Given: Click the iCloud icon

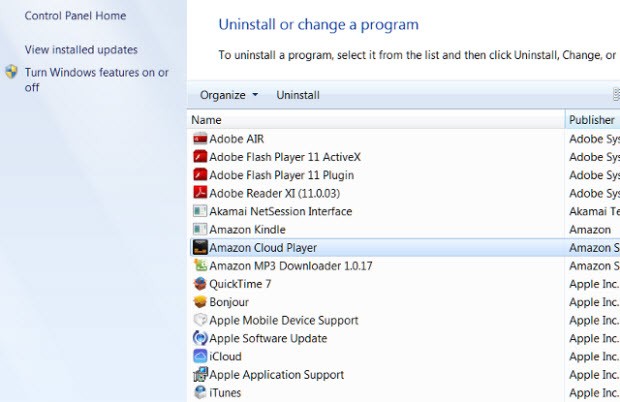Looking at the screenshot, I should point(200,356).
